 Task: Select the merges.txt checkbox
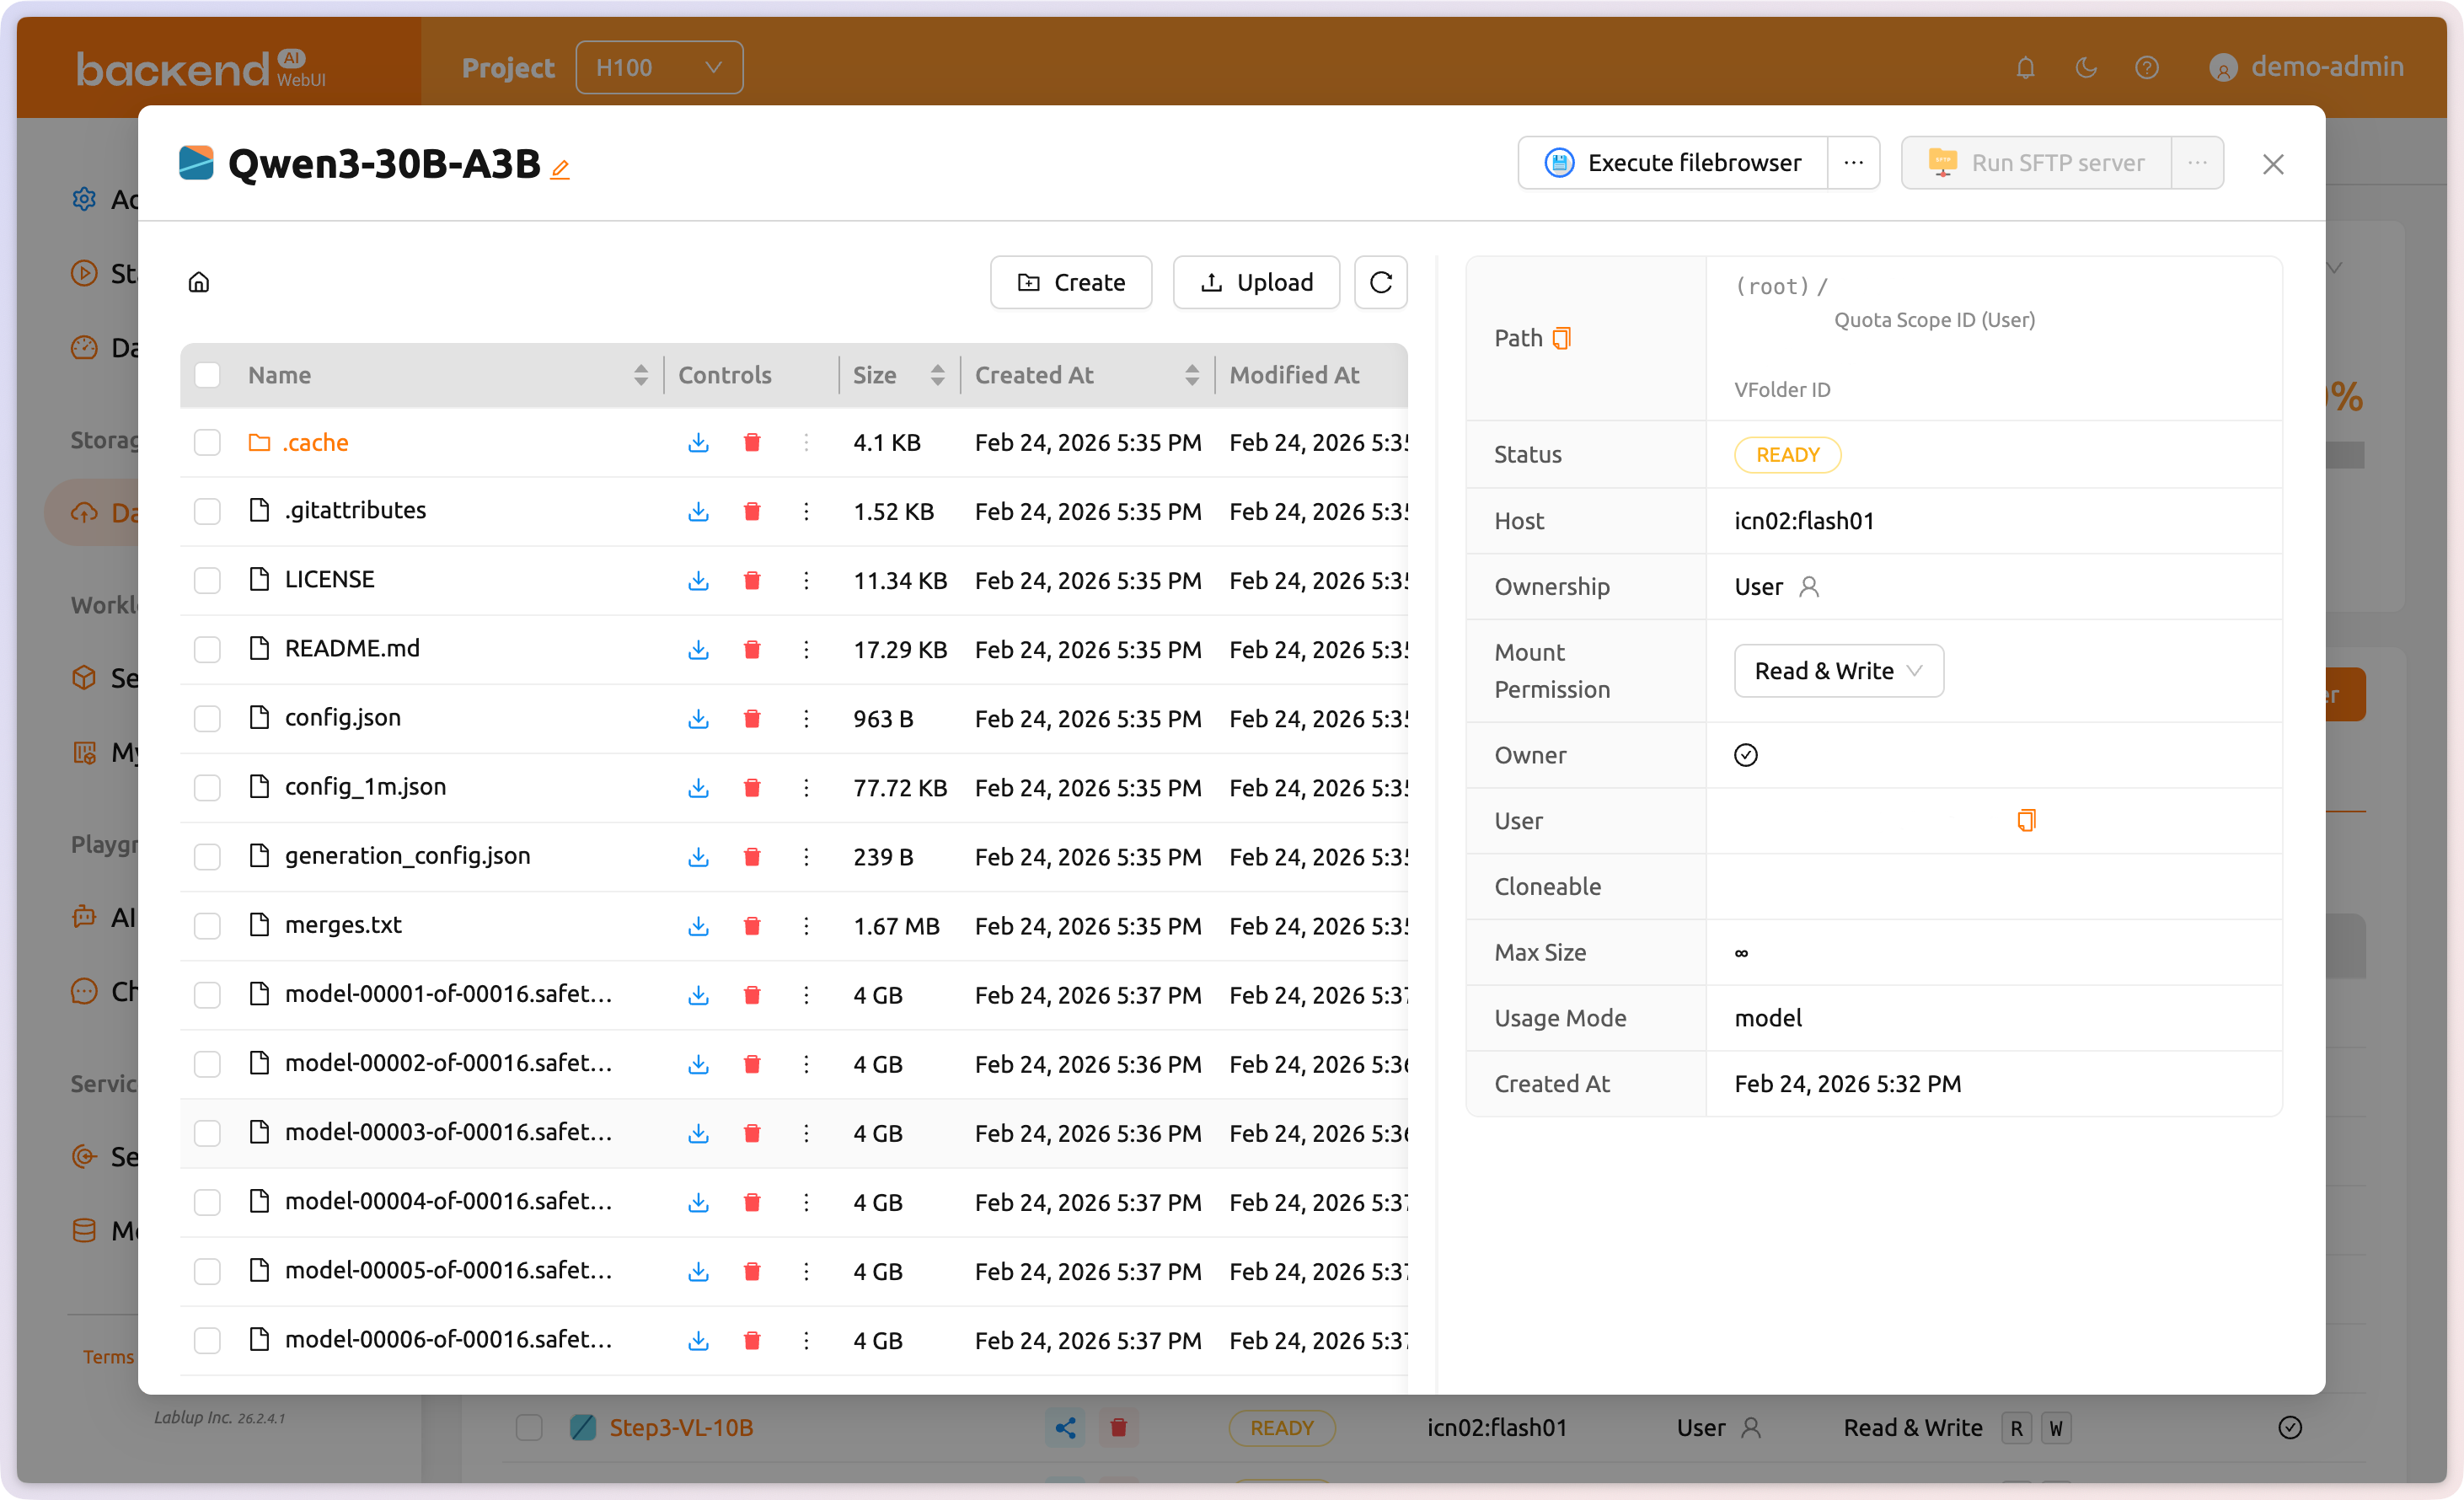click(207, 926)
